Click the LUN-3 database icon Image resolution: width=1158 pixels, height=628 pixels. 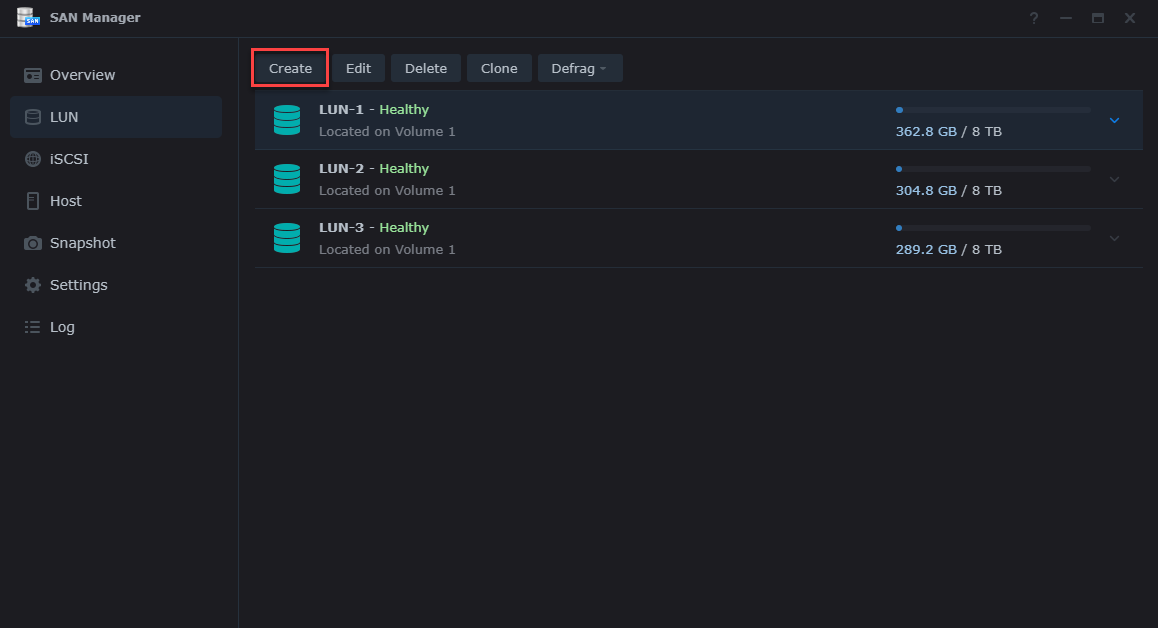point(287,238)
